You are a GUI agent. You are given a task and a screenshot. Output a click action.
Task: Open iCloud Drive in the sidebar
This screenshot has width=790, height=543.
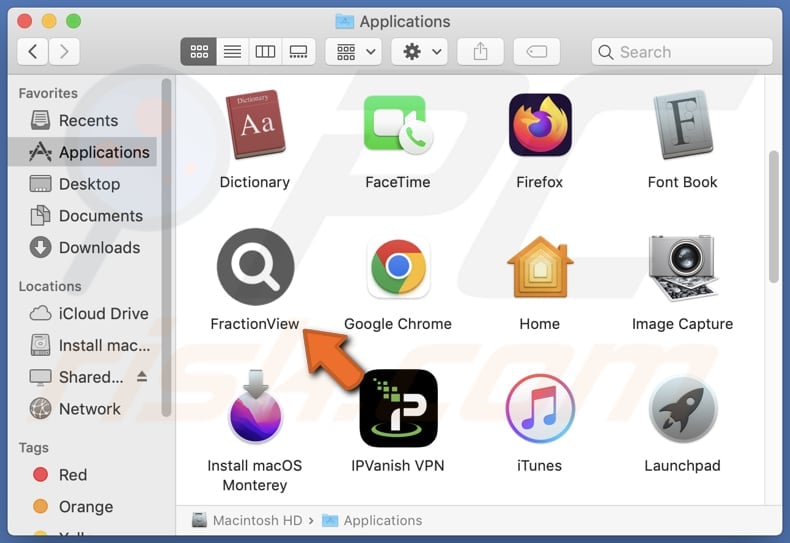82,313
